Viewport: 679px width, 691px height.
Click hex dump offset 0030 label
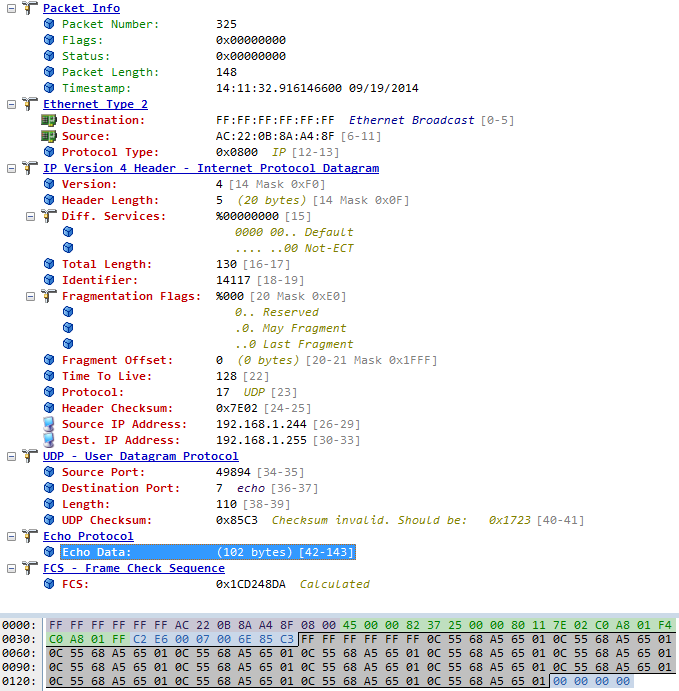pos(19,639)
